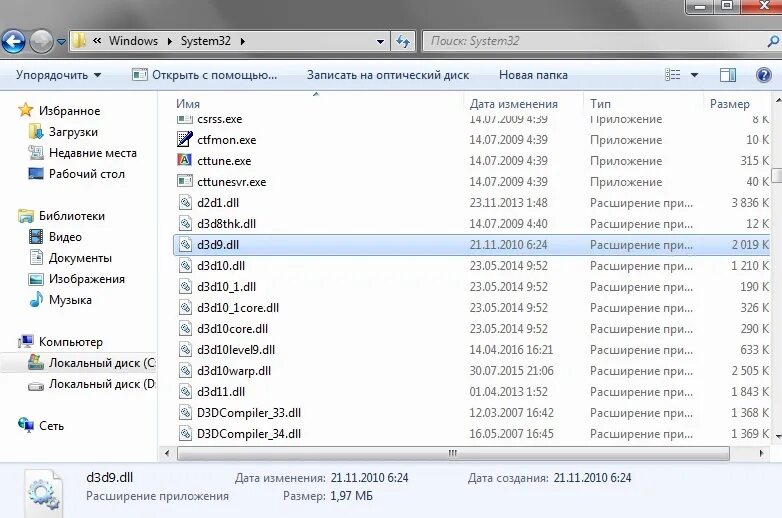
Task: Click the d3d9.dll file icon
Action: pyautogui.click(x=185, y=244)
